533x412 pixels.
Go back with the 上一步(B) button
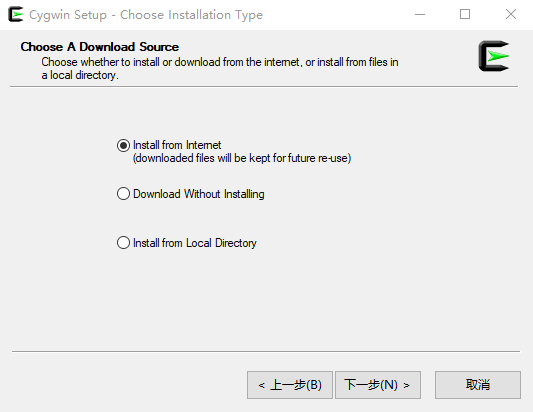pyautogui.click(x=290, y=385)
